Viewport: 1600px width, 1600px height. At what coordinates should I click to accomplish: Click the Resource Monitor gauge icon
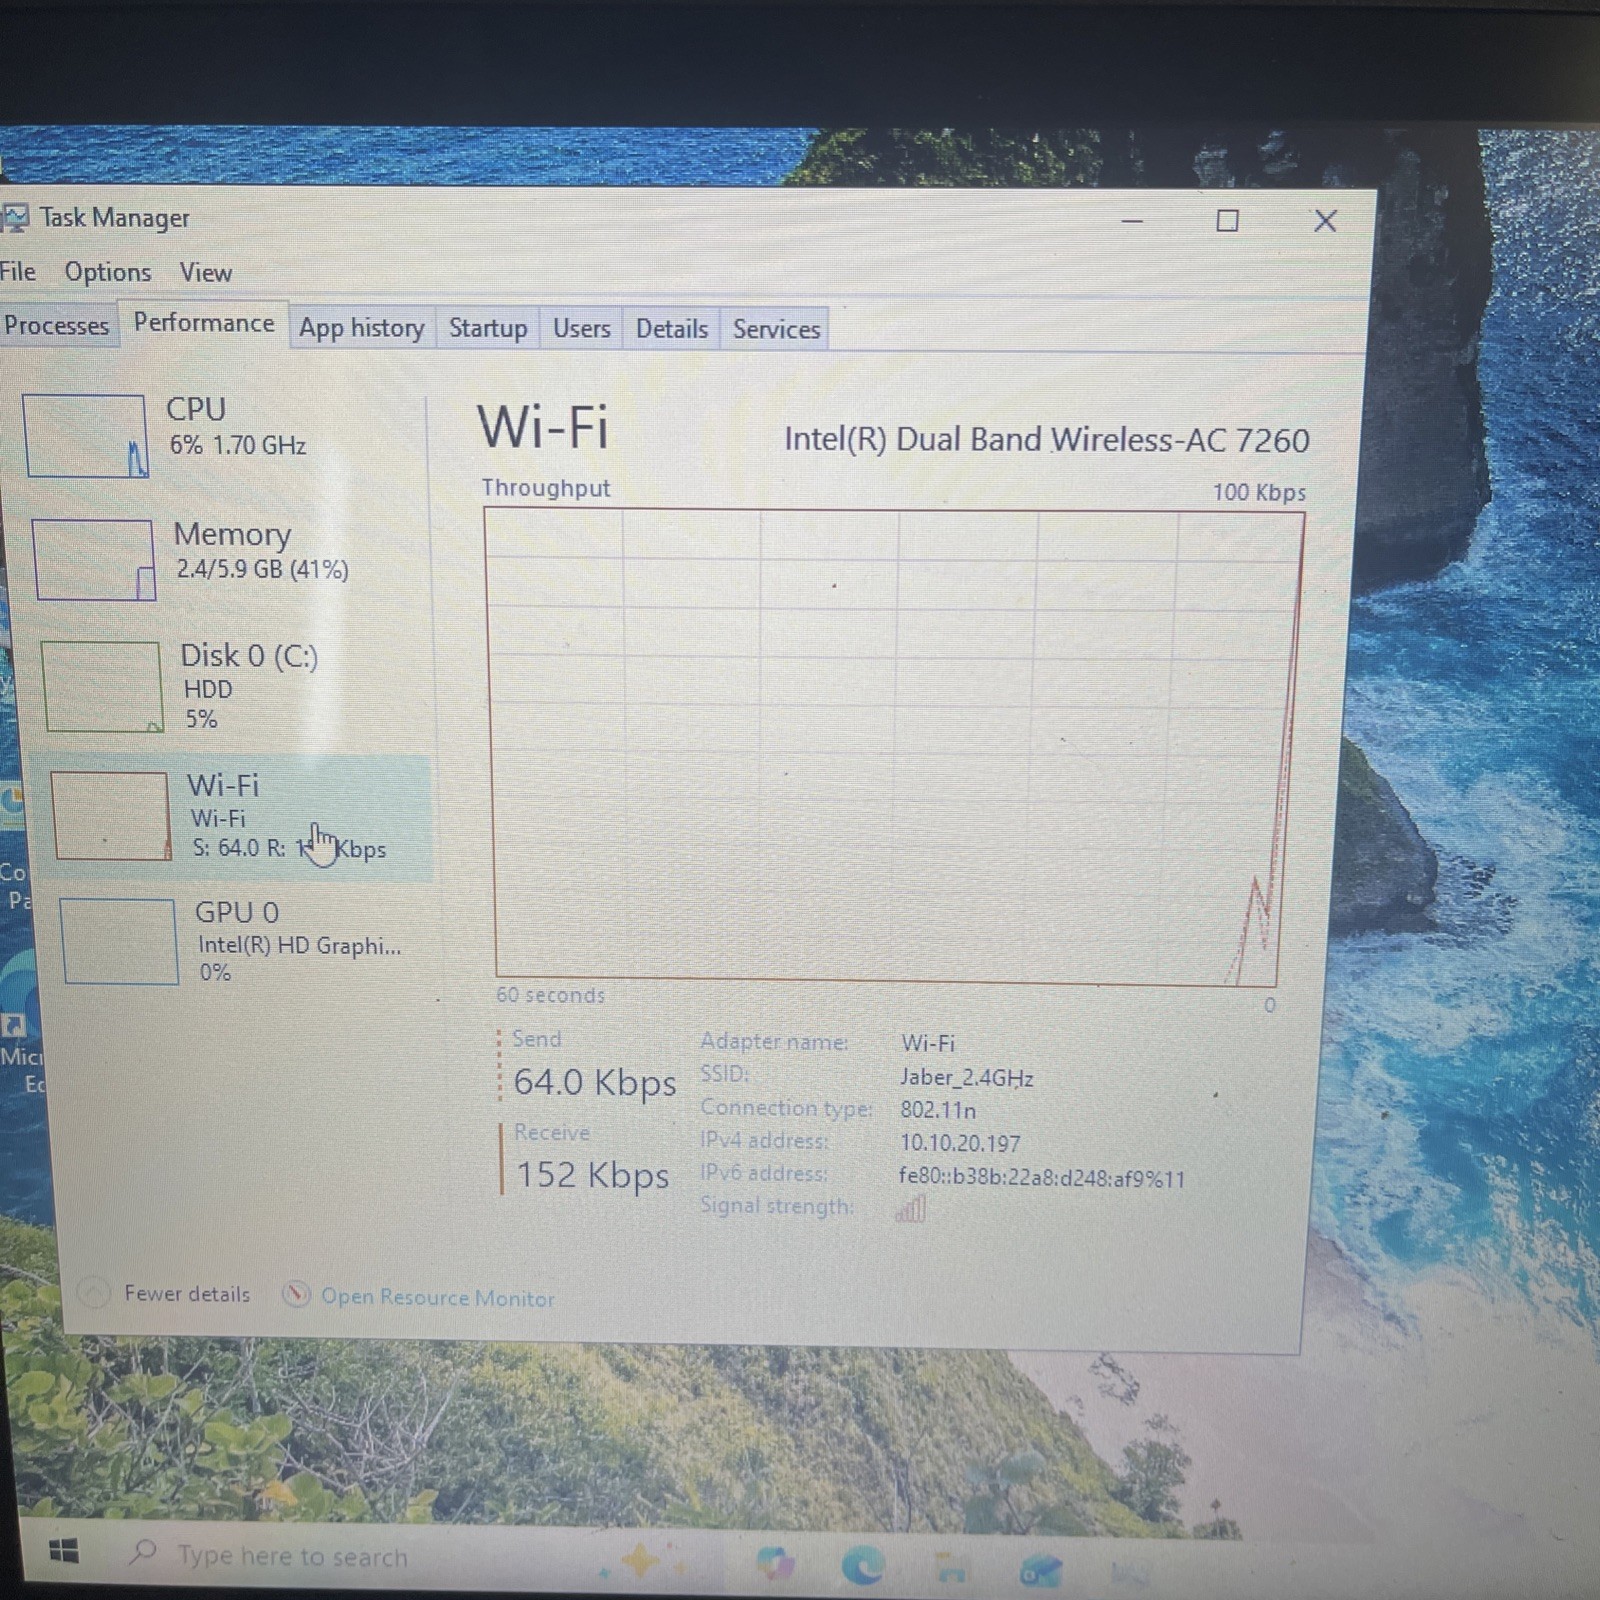tap(296, 1296)
